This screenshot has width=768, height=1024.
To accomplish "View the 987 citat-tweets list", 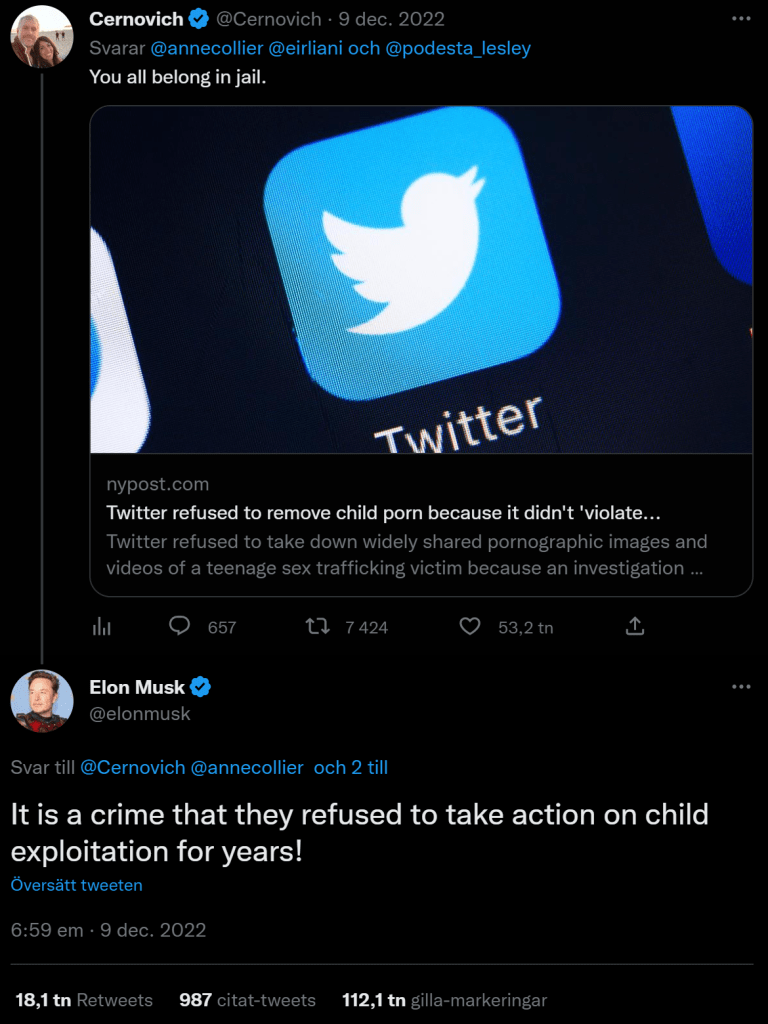I will 247,1000.
